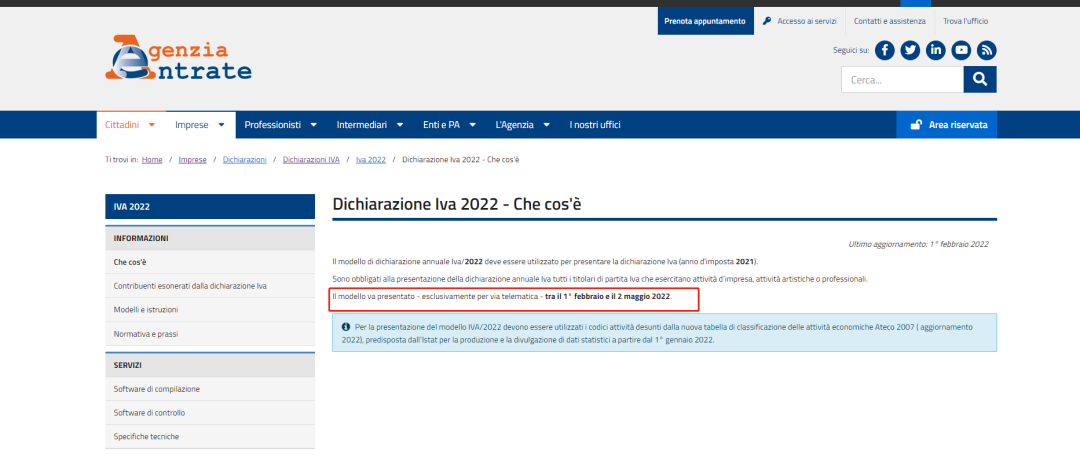This screenshot has width=1080, height=456.
Task: Expand the Imprese dropdown arrow
Action: (221, 125)
